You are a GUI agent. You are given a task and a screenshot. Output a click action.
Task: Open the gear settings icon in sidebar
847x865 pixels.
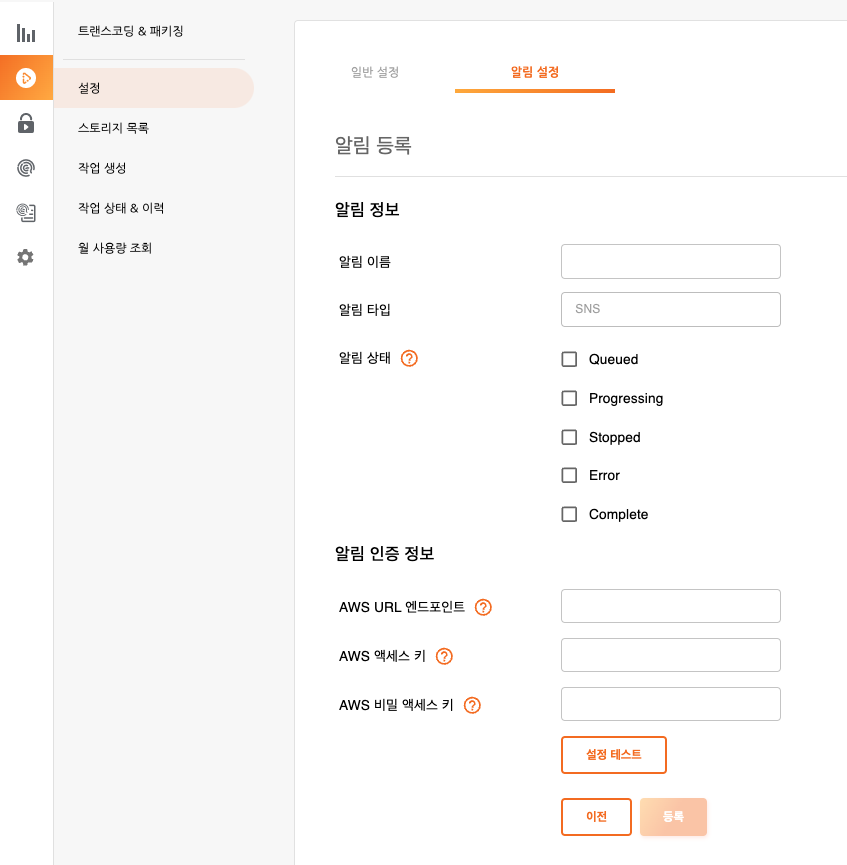point(26,257)
